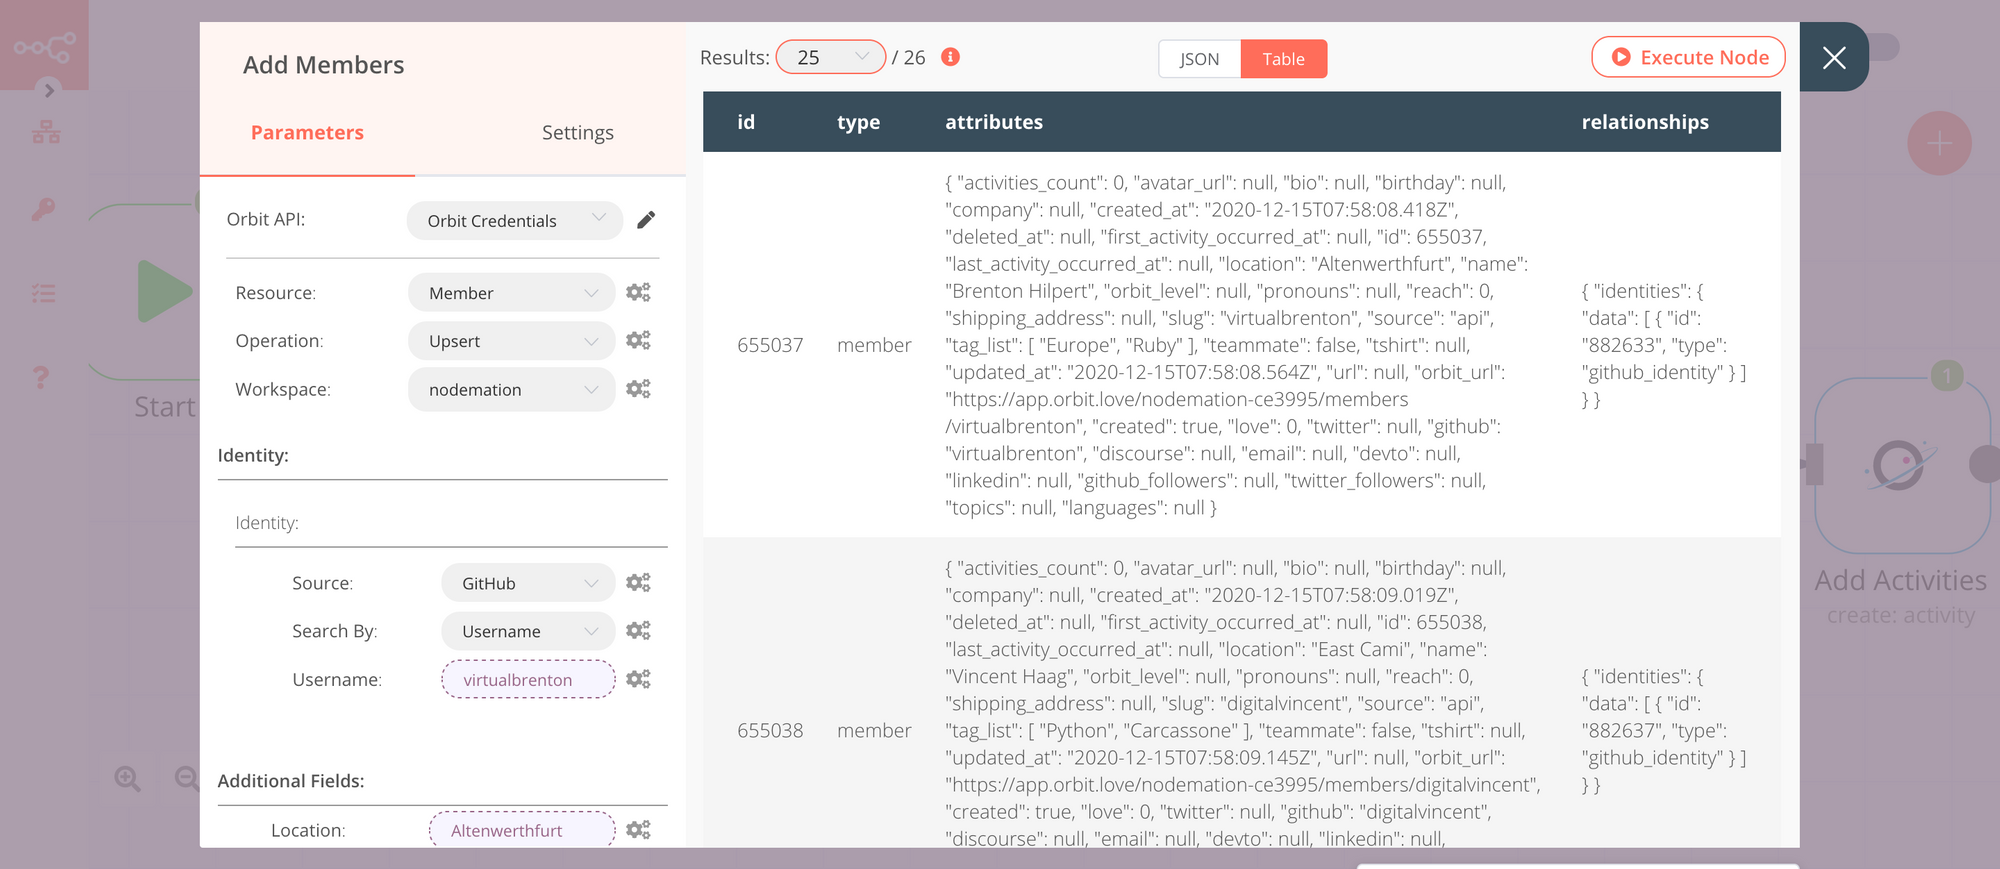
Task: Click the Execute Node button
Action: 1689,57
